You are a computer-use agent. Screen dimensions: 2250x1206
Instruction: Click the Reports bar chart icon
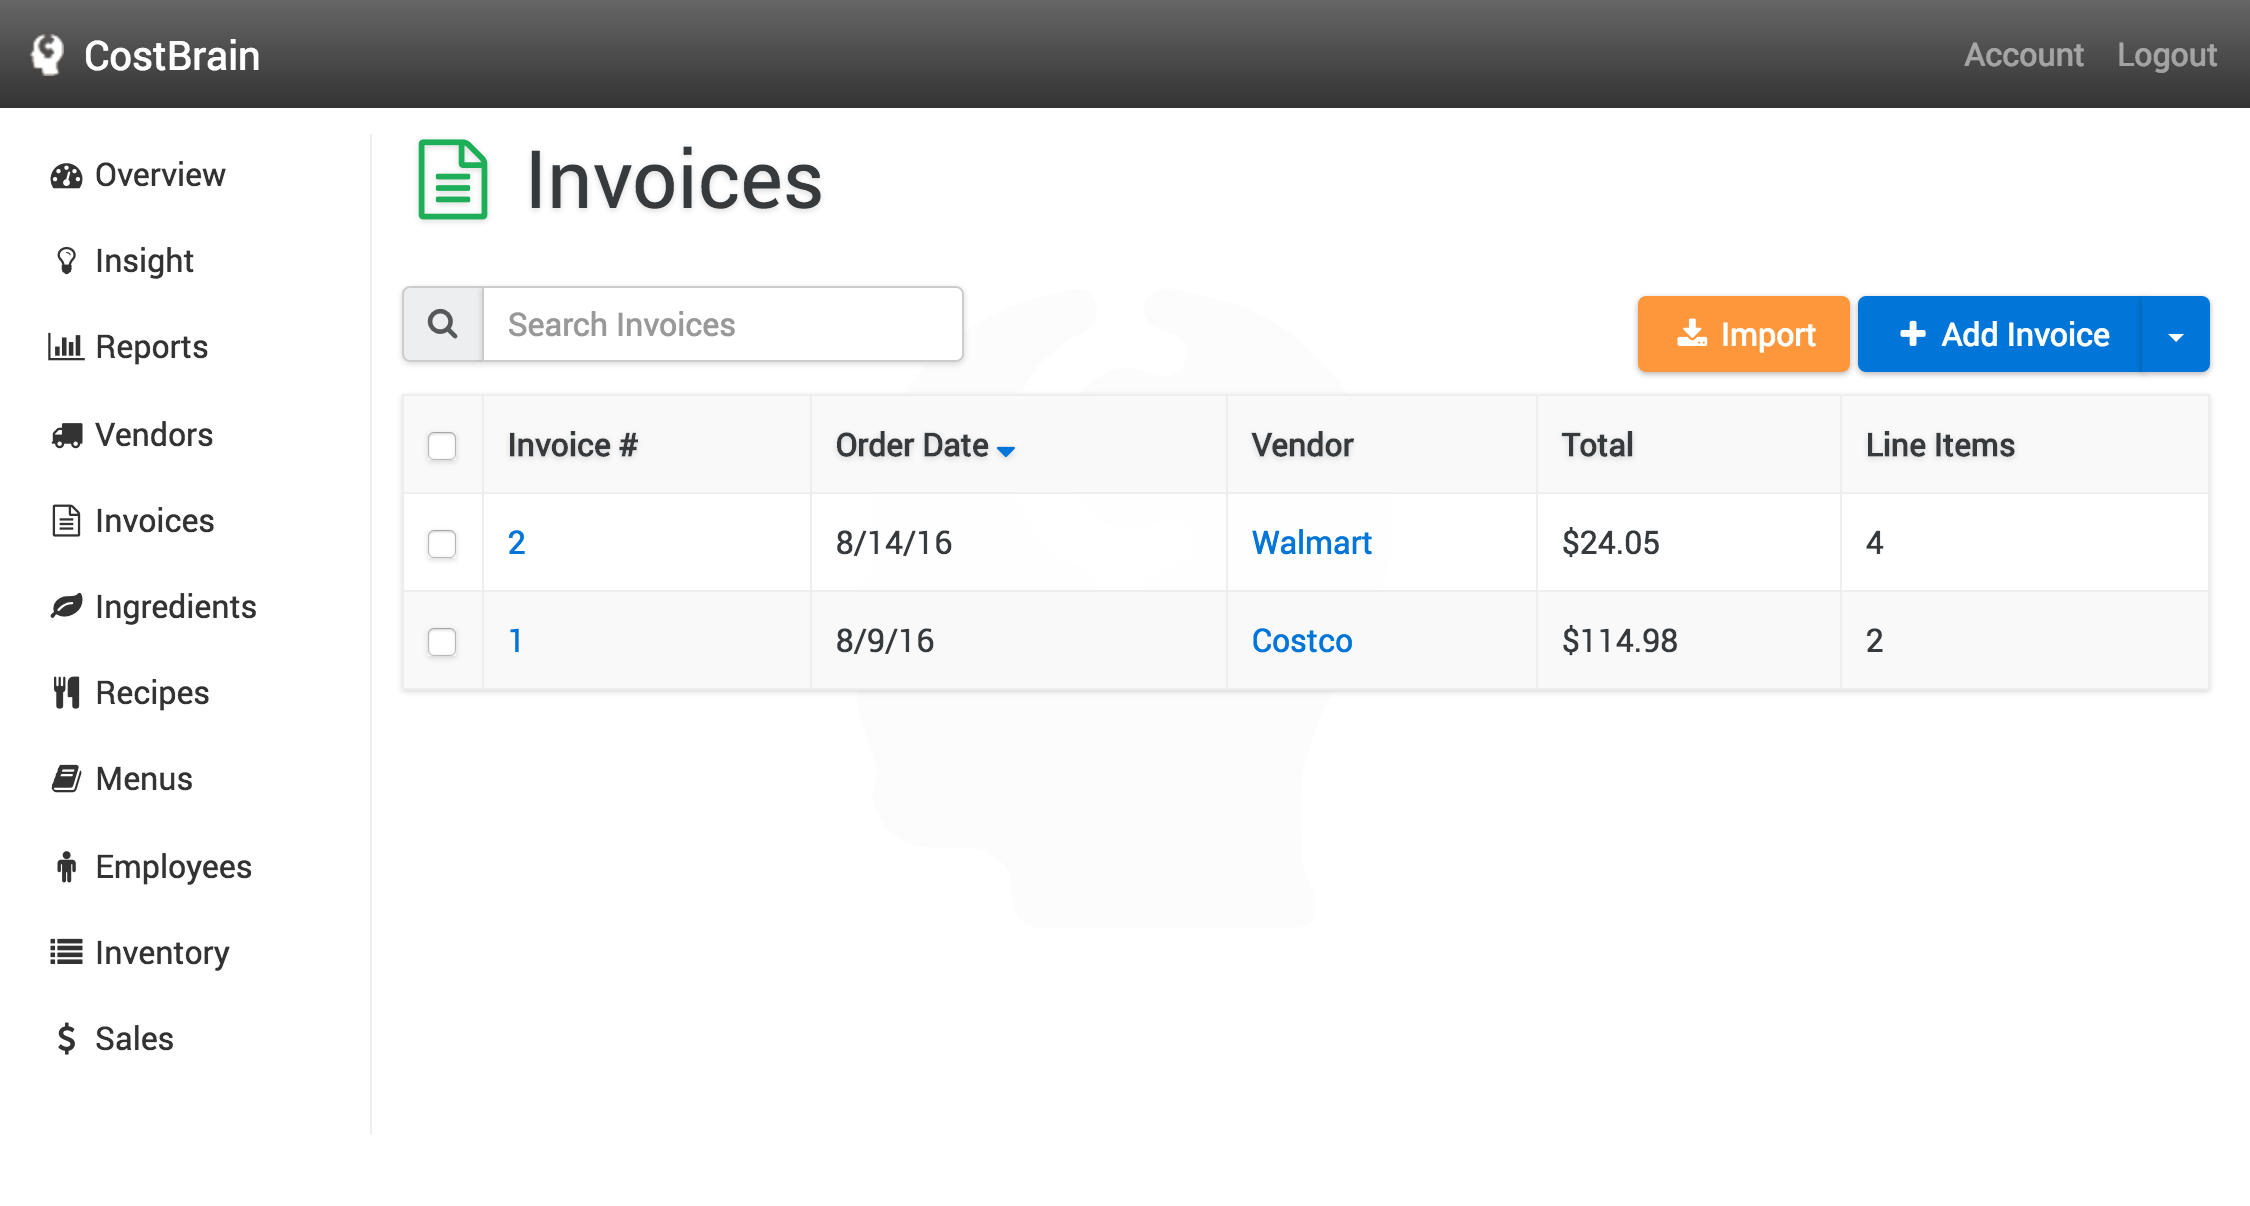pos(66,347)
